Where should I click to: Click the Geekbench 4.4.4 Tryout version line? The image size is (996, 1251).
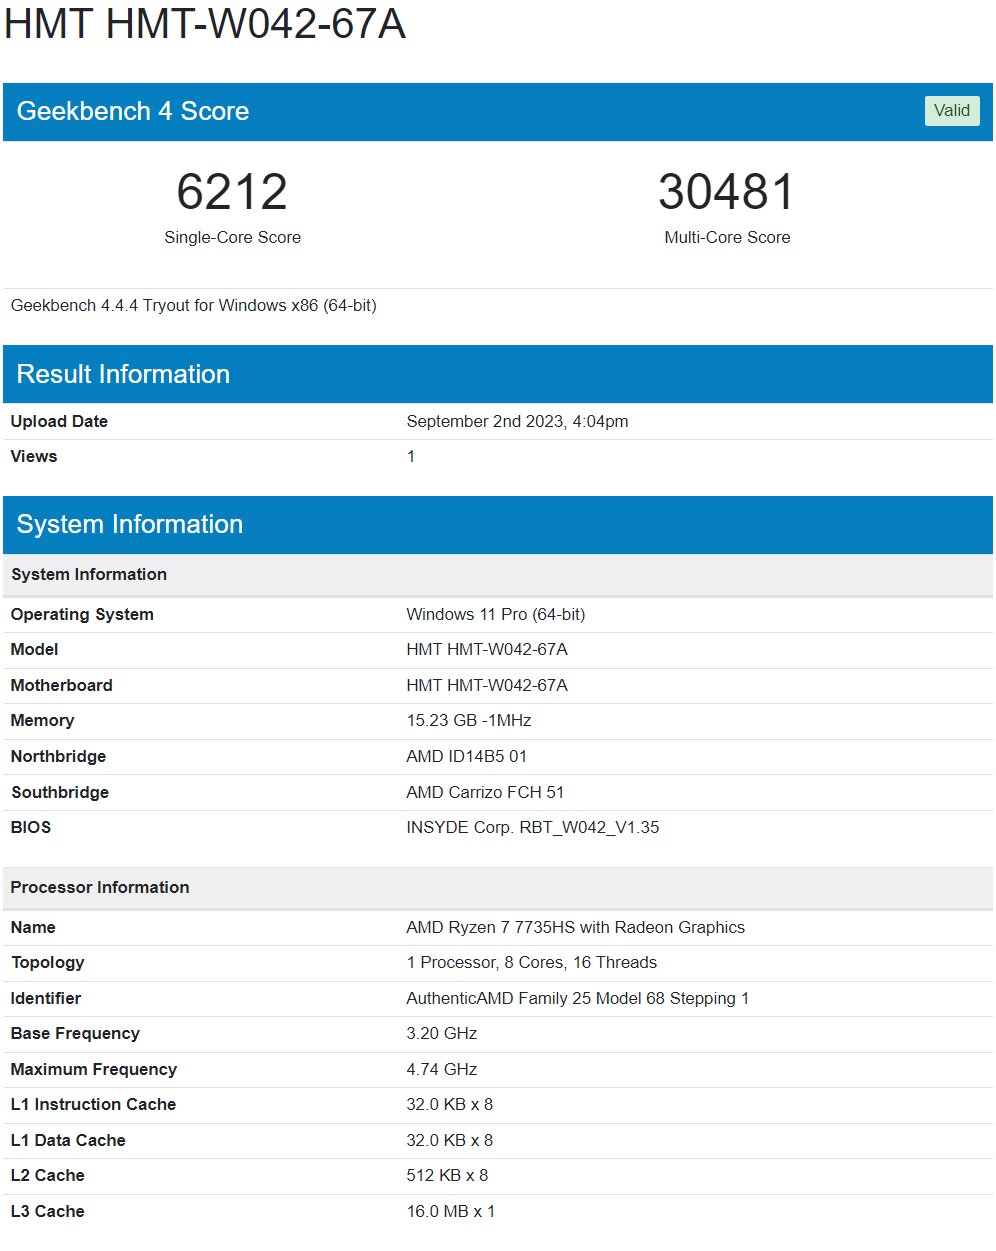point(194,306)
